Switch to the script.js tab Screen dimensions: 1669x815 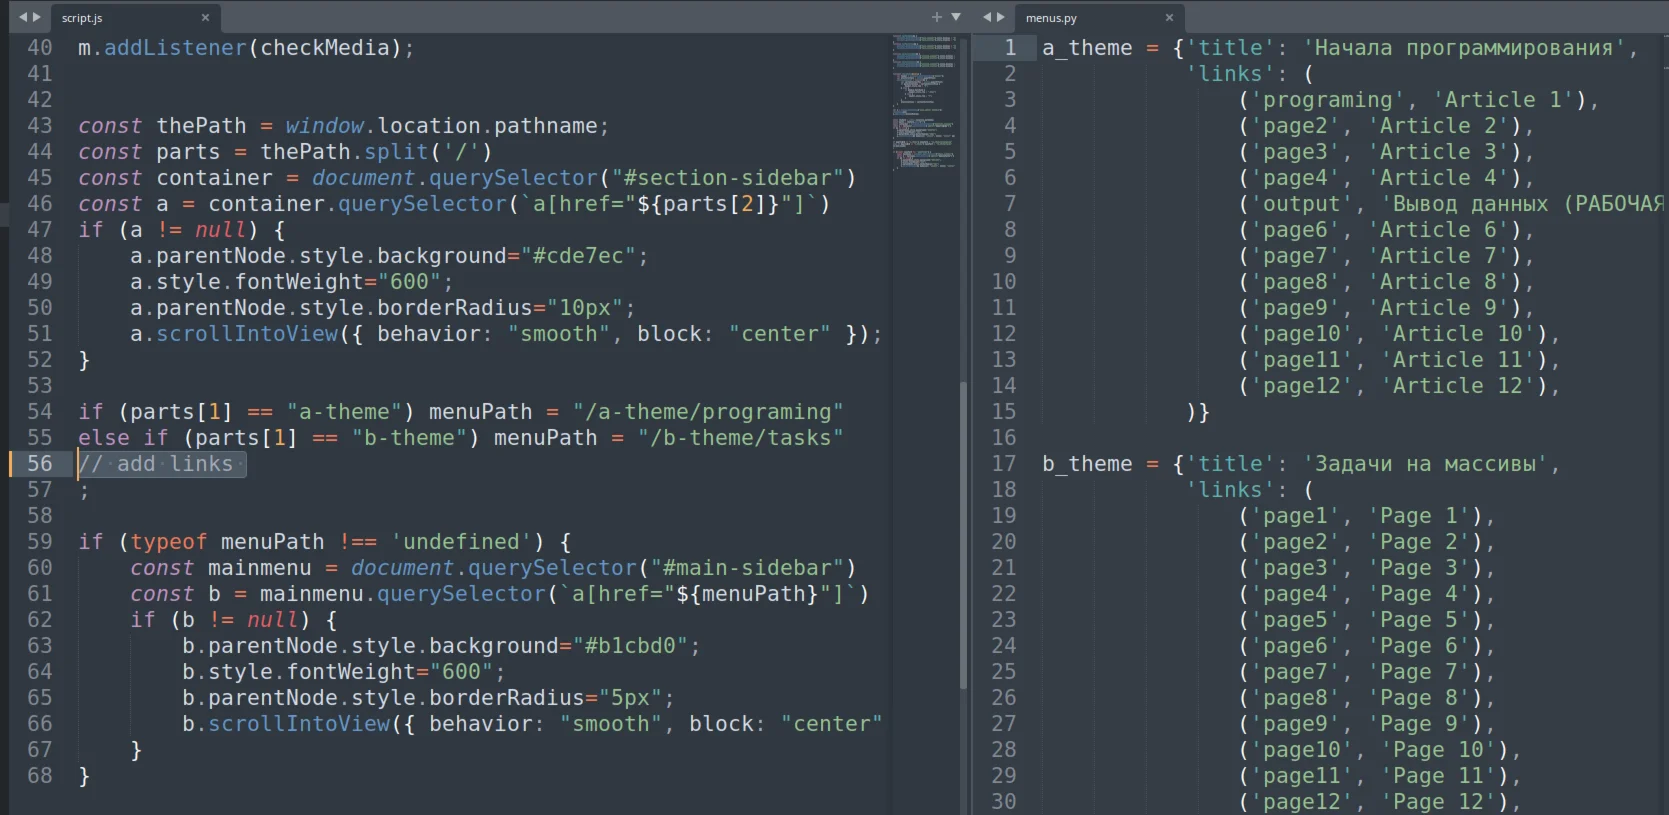click(x=110, y=18)
